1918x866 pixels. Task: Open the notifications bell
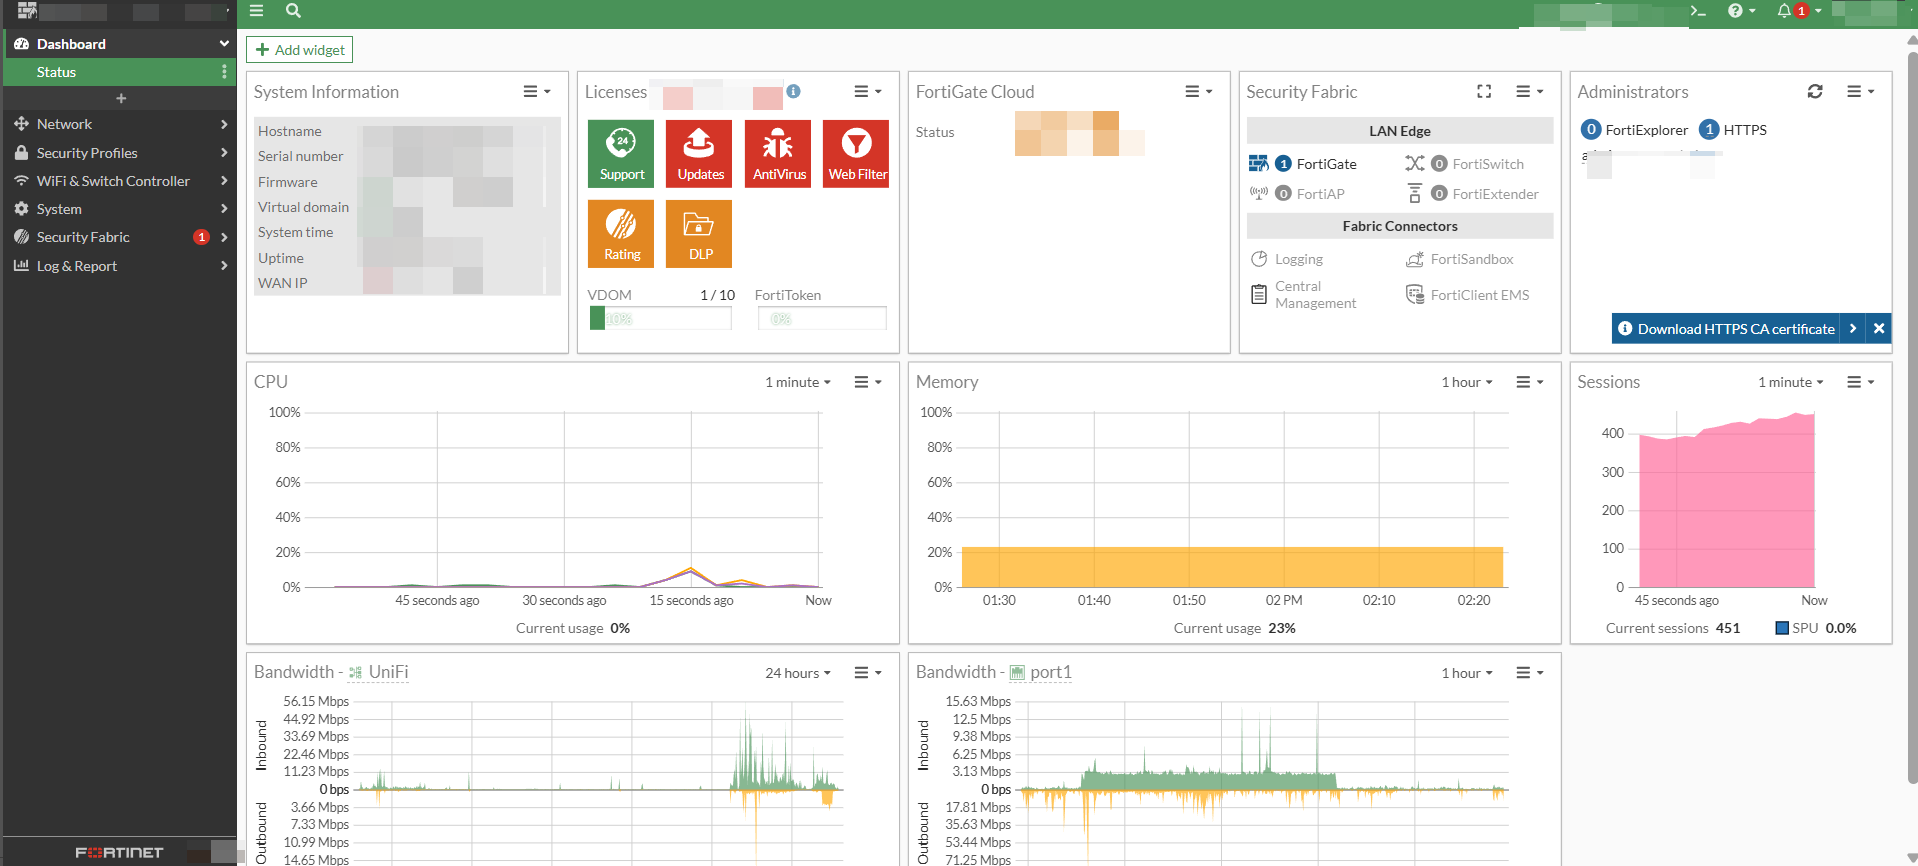[1784, 11]
